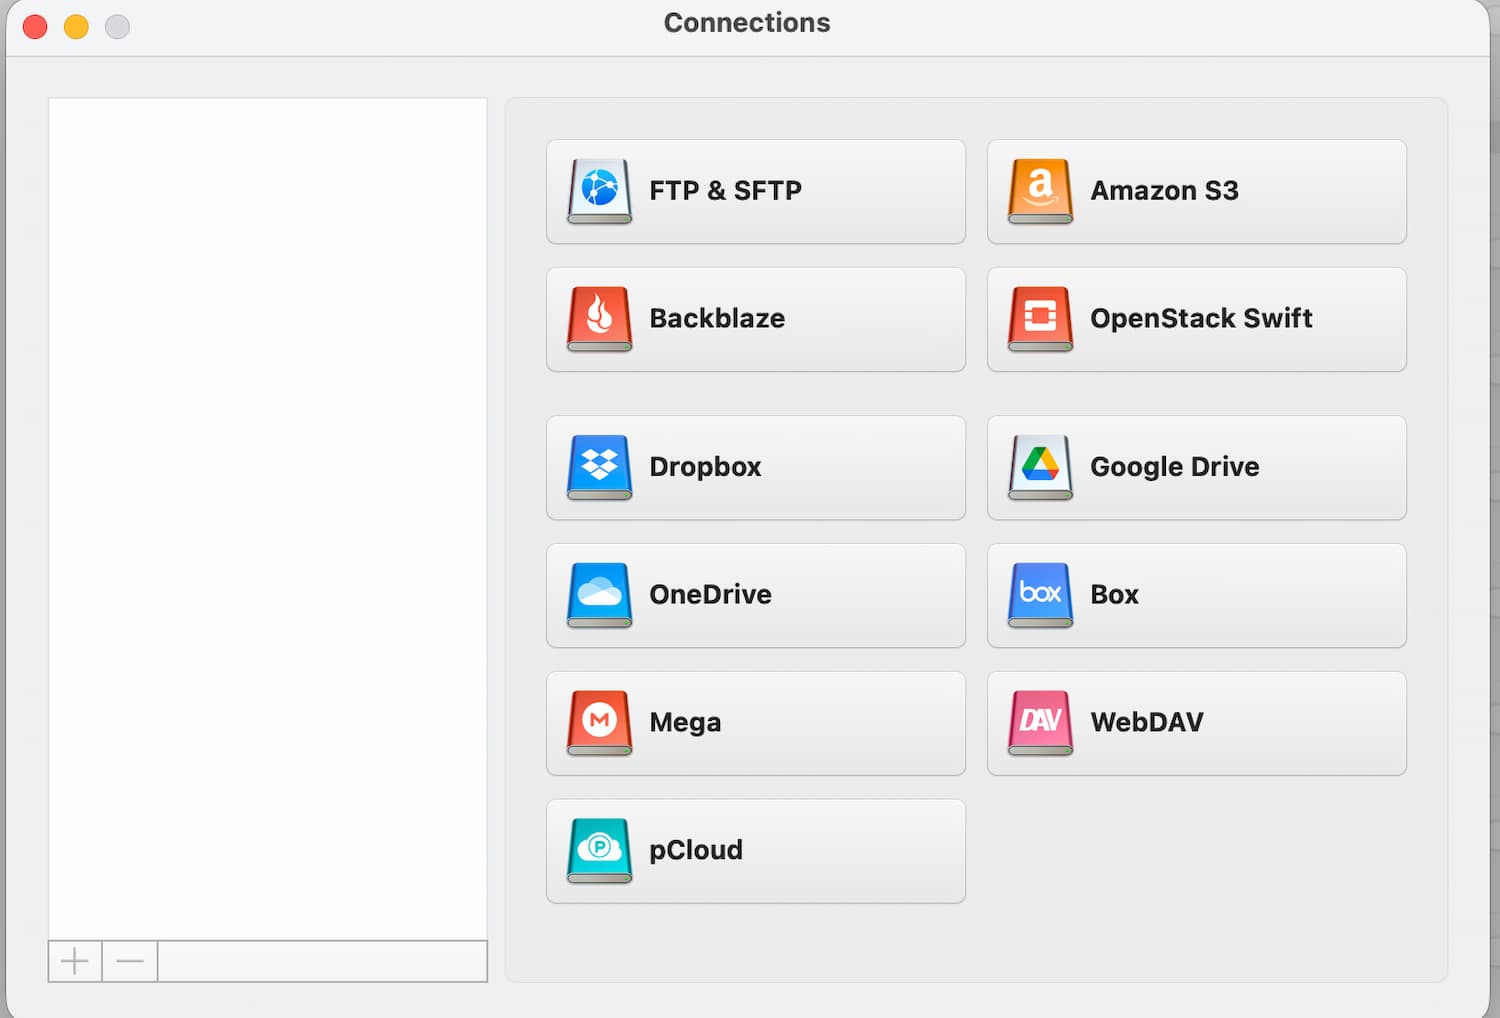
Task: Pick the pCloud teal drive icon
Action: pos(599,850)
